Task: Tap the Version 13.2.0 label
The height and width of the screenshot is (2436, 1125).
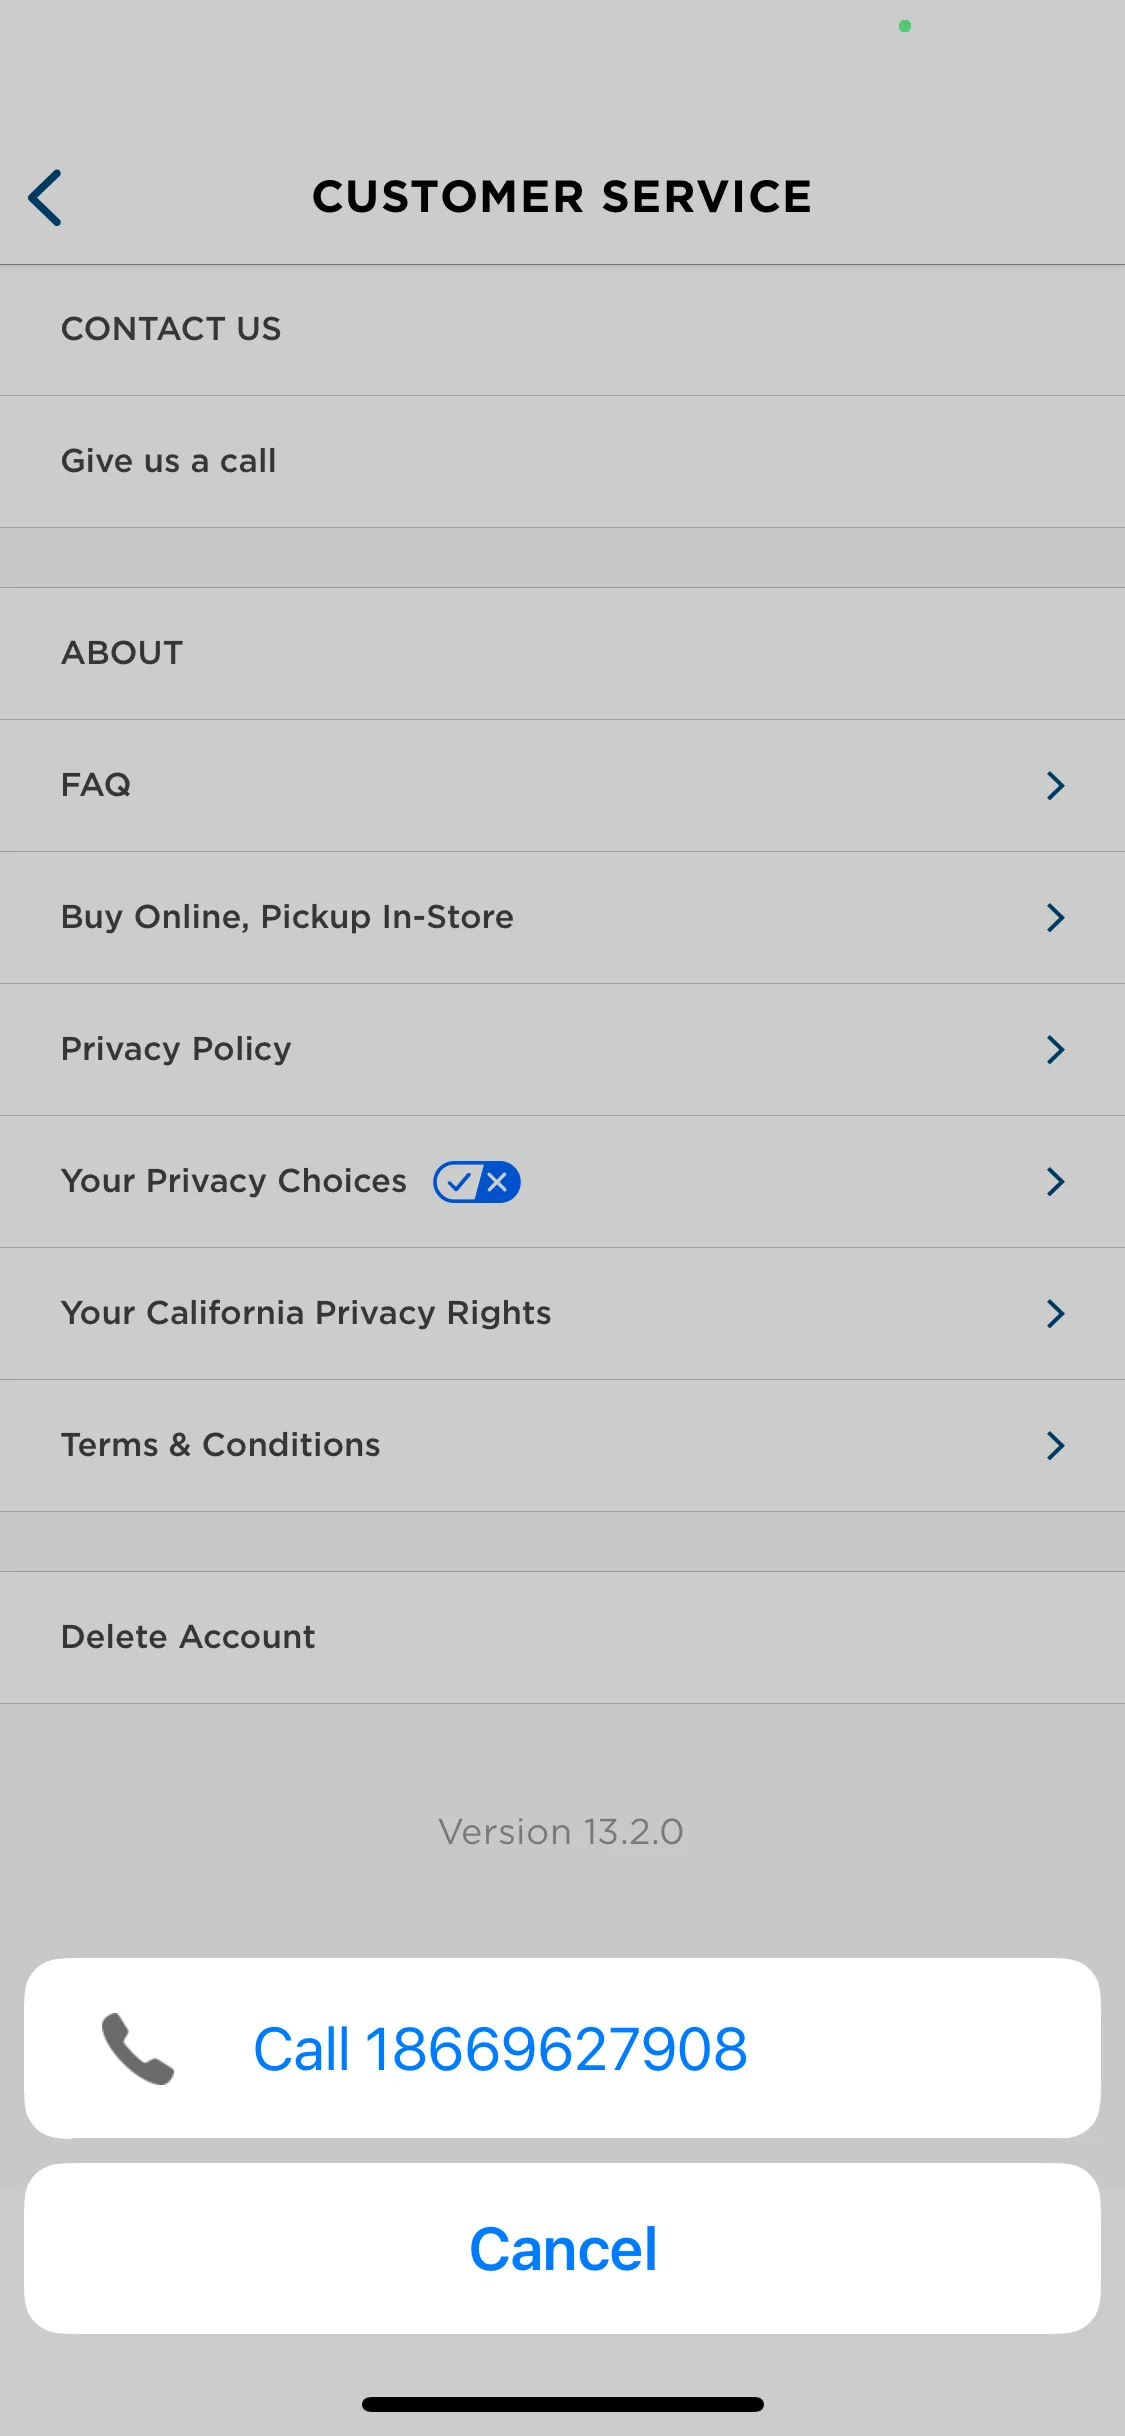Action: [561, 1832]
